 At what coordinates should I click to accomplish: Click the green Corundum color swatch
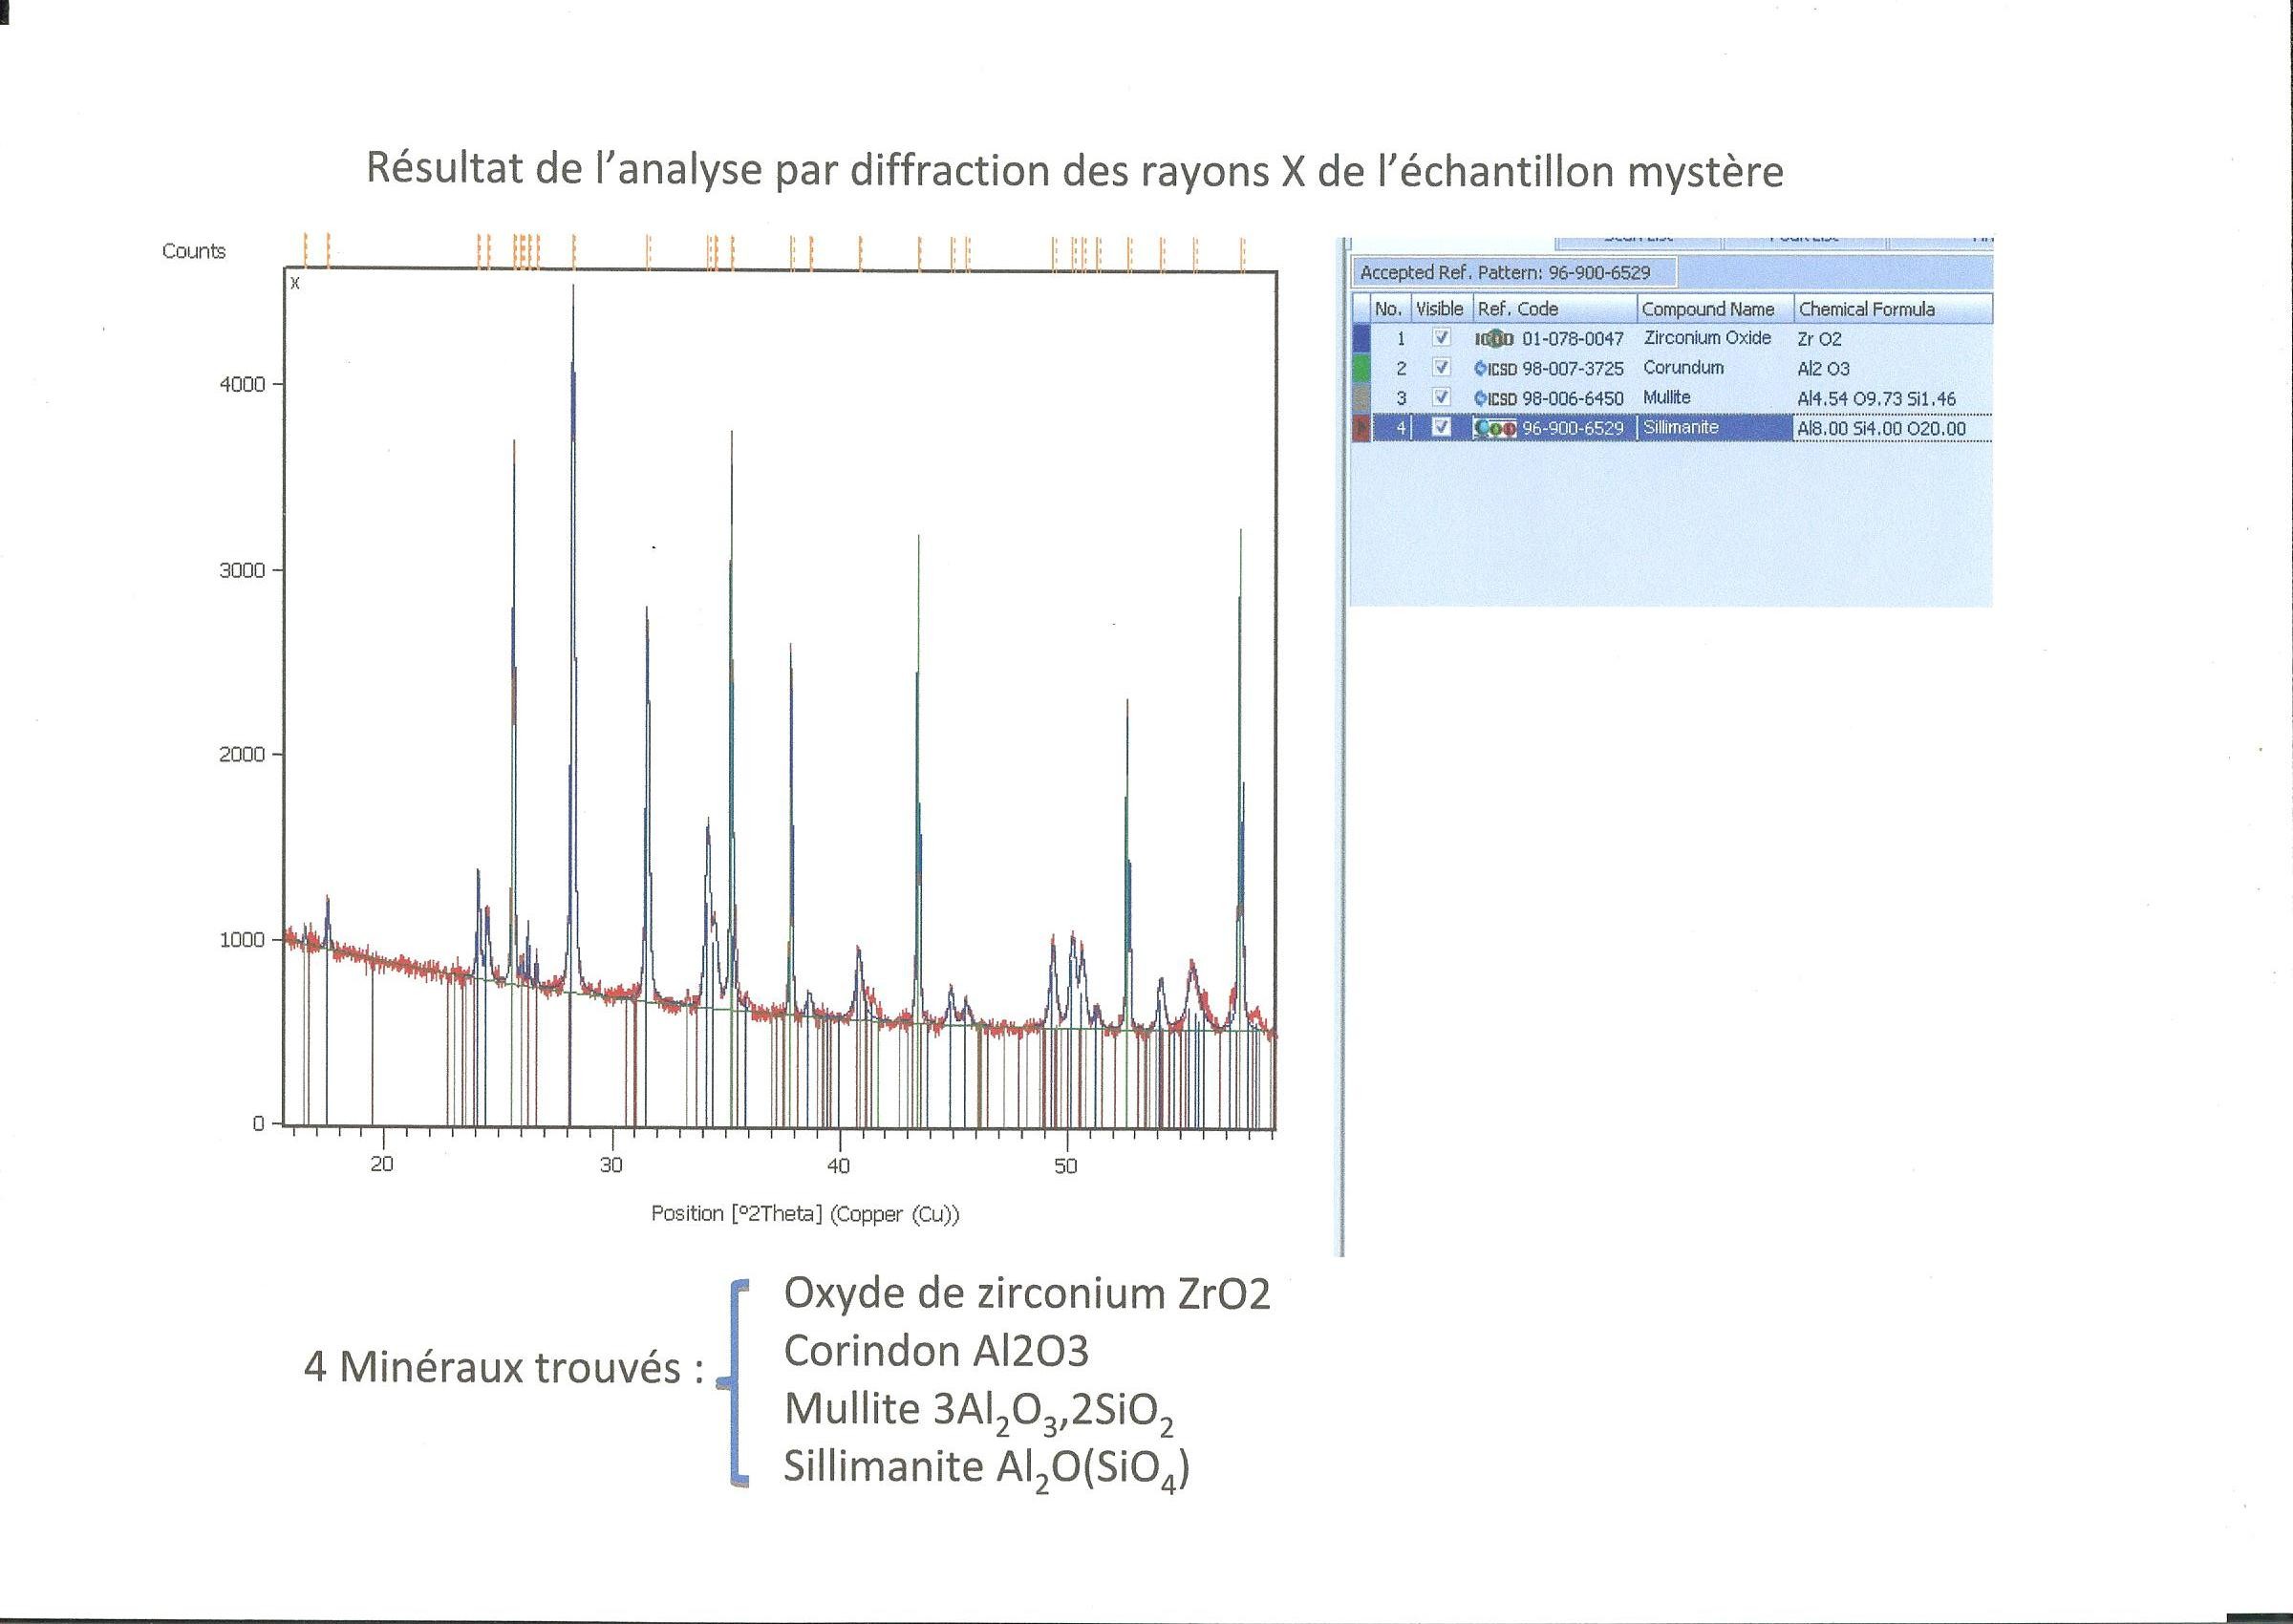pos(1361,368)
